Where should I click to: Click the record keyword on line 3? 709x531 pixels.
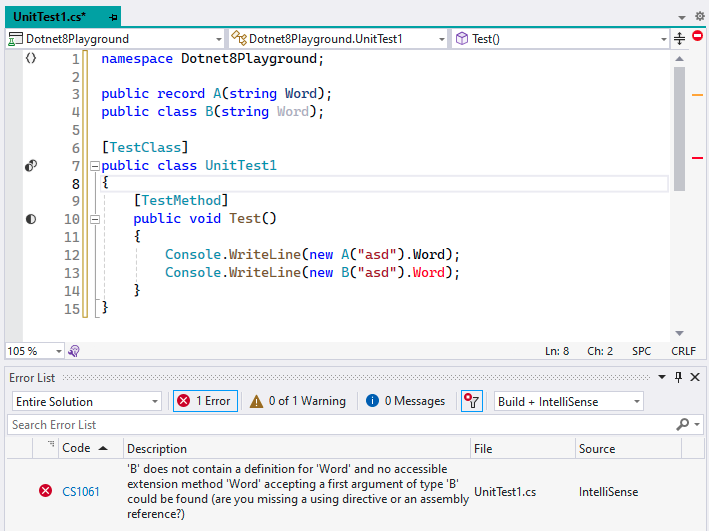(x=181, y=94)
